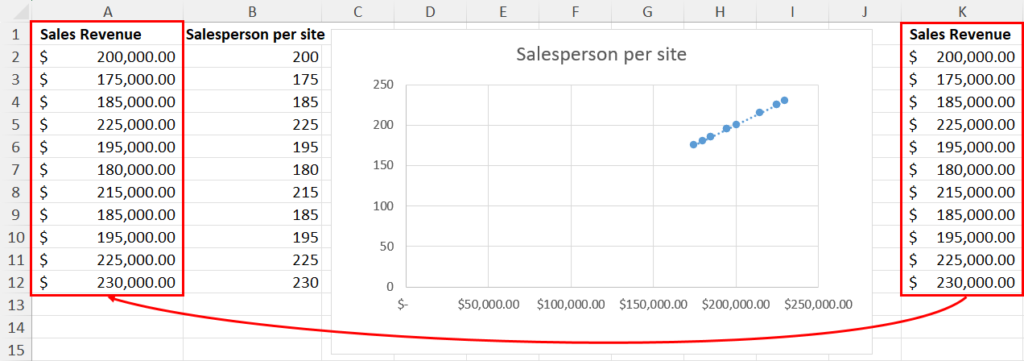Select cell K7 with $180,000.00
Viewport: 1024px width, 361px height.
(962, 170)
